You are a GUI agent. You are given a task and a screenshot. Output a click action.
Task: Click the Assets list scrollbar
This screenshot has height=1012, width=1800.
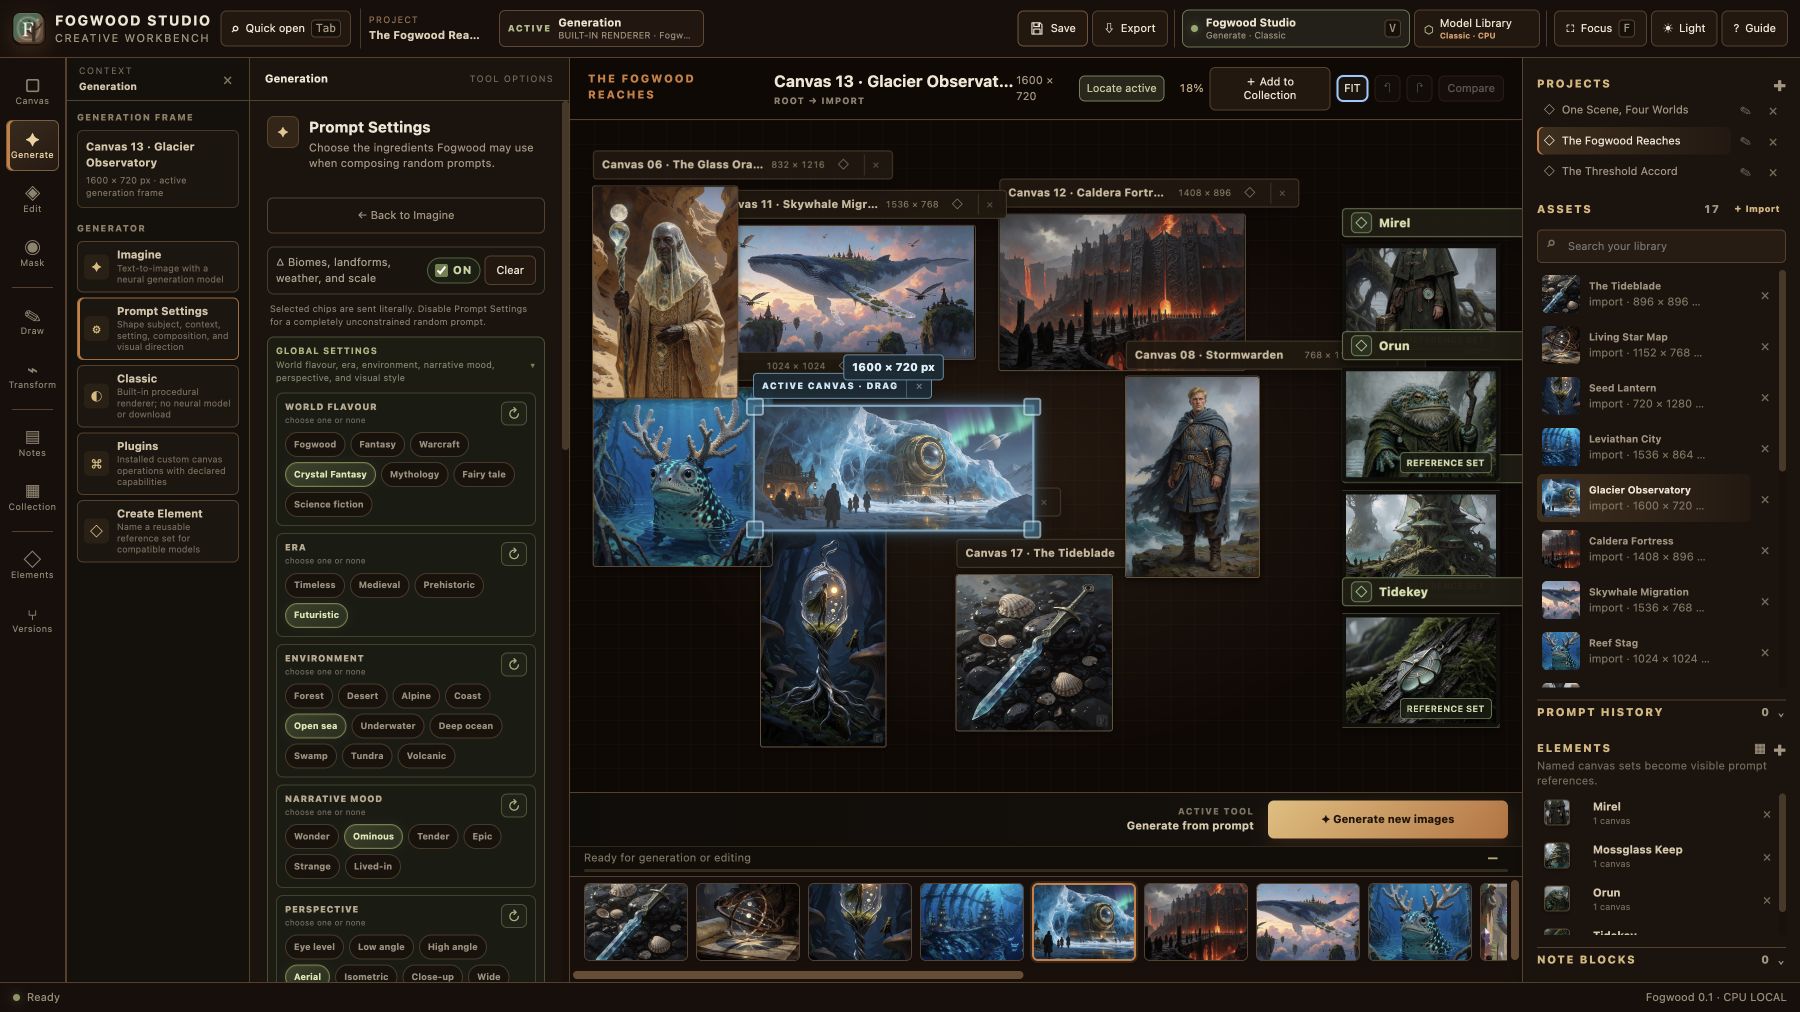point(1783,370)
